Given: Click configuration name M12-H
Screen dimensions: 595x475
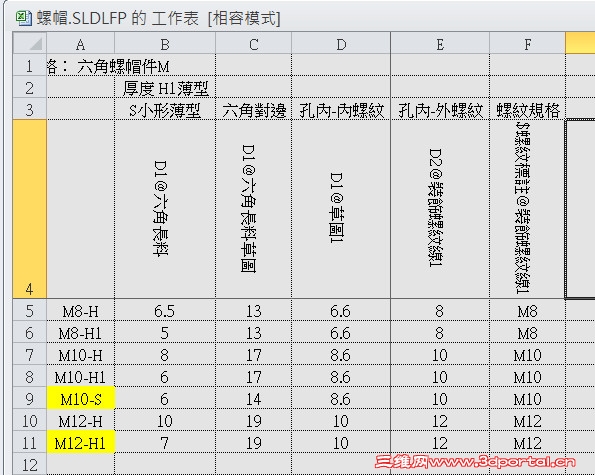Looking at the screenshot, I should click(80, 421).
